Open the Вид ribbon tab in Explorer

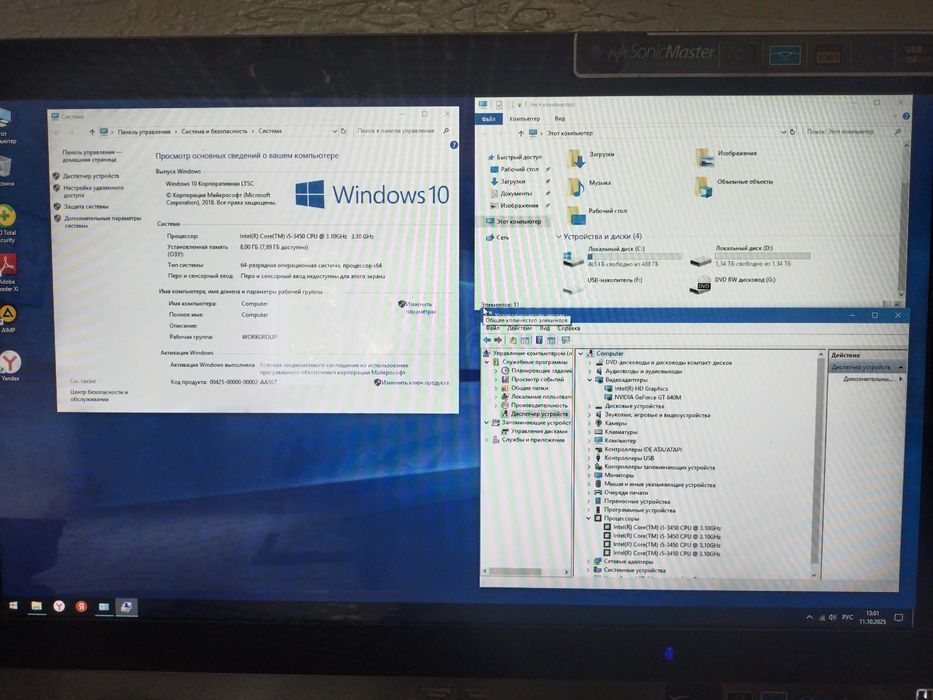pyautogui.click(x=560, y=118)
